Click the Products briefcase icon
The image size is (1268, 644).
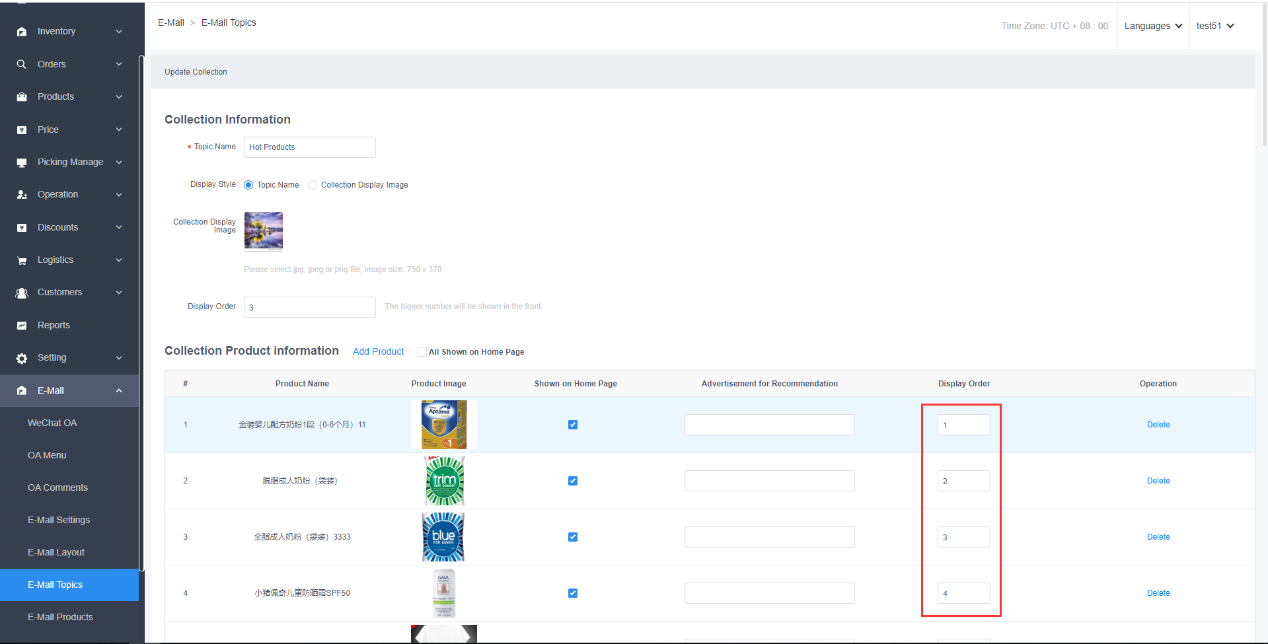coord(22,97)
